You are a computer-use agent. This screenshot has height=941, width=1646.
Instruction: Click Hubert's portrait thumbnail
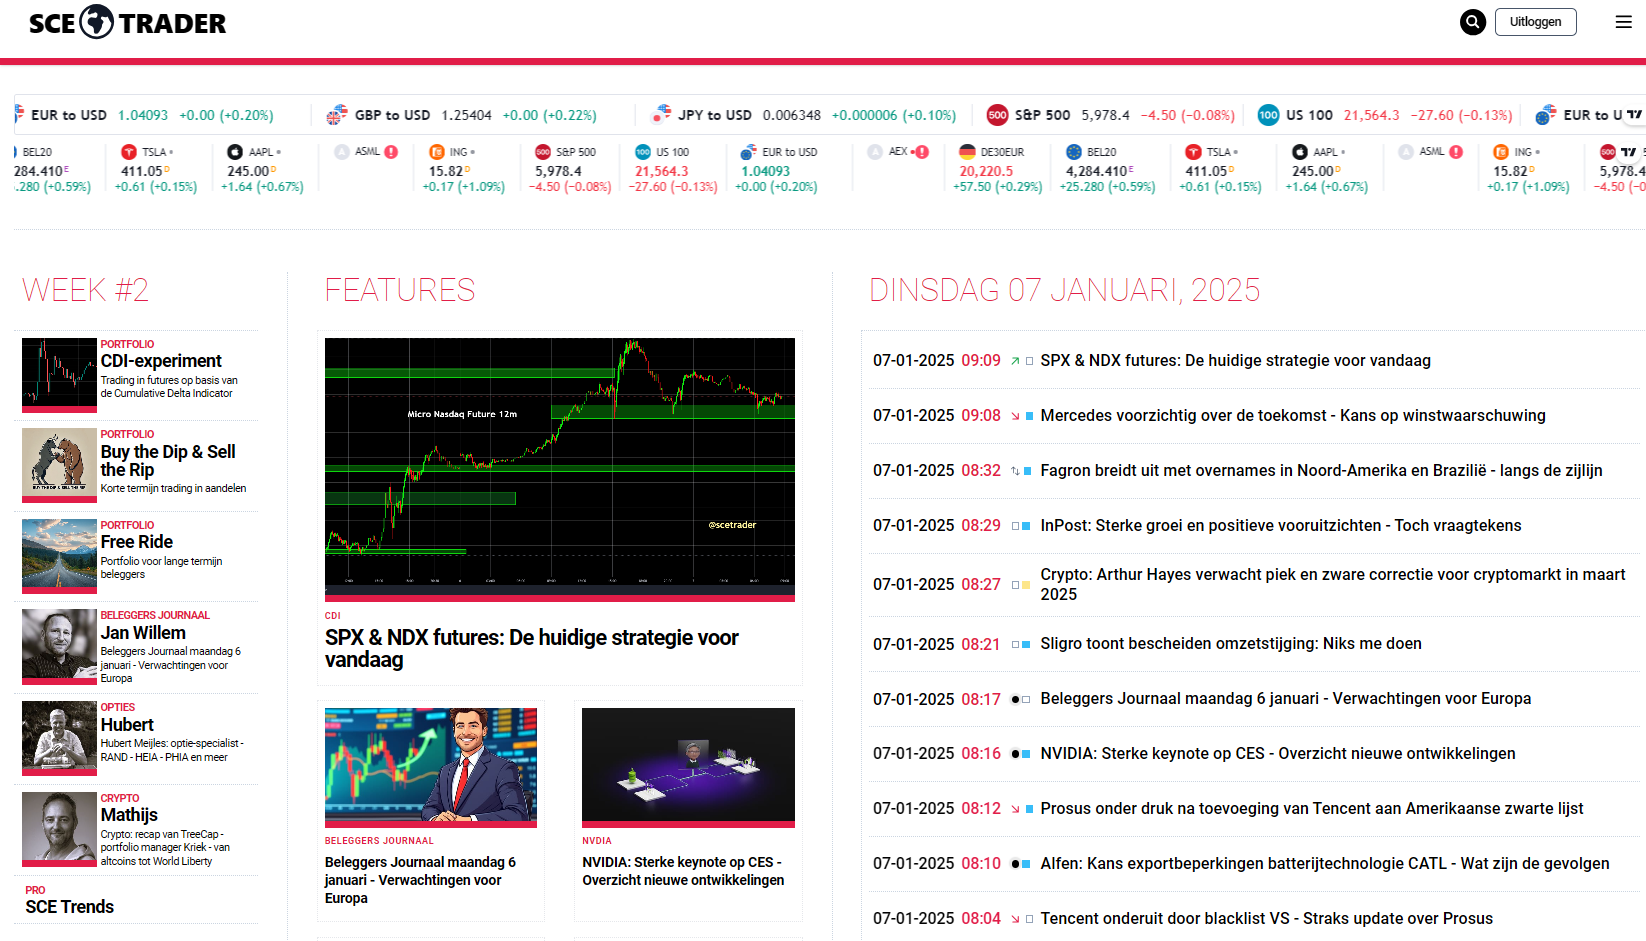pyautogui.click(x=59, y=738)
